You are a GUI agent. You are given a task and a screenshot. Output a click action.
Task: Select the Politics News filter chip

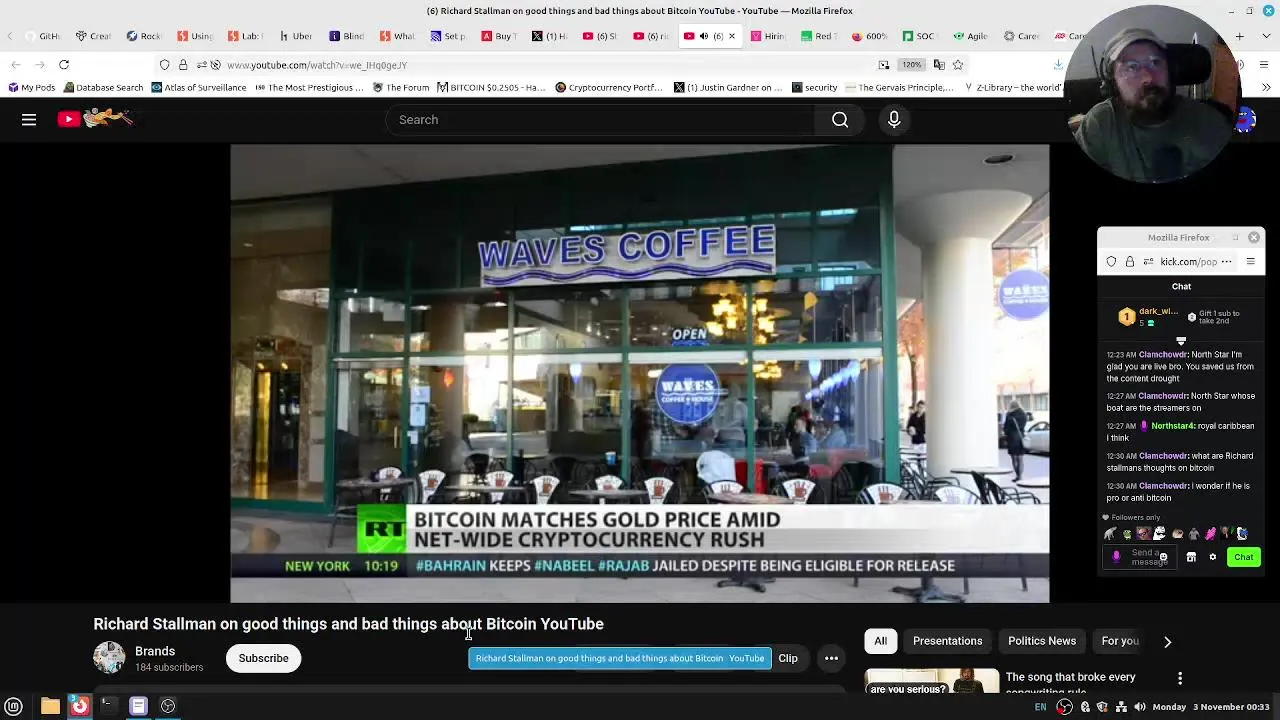1042,641
